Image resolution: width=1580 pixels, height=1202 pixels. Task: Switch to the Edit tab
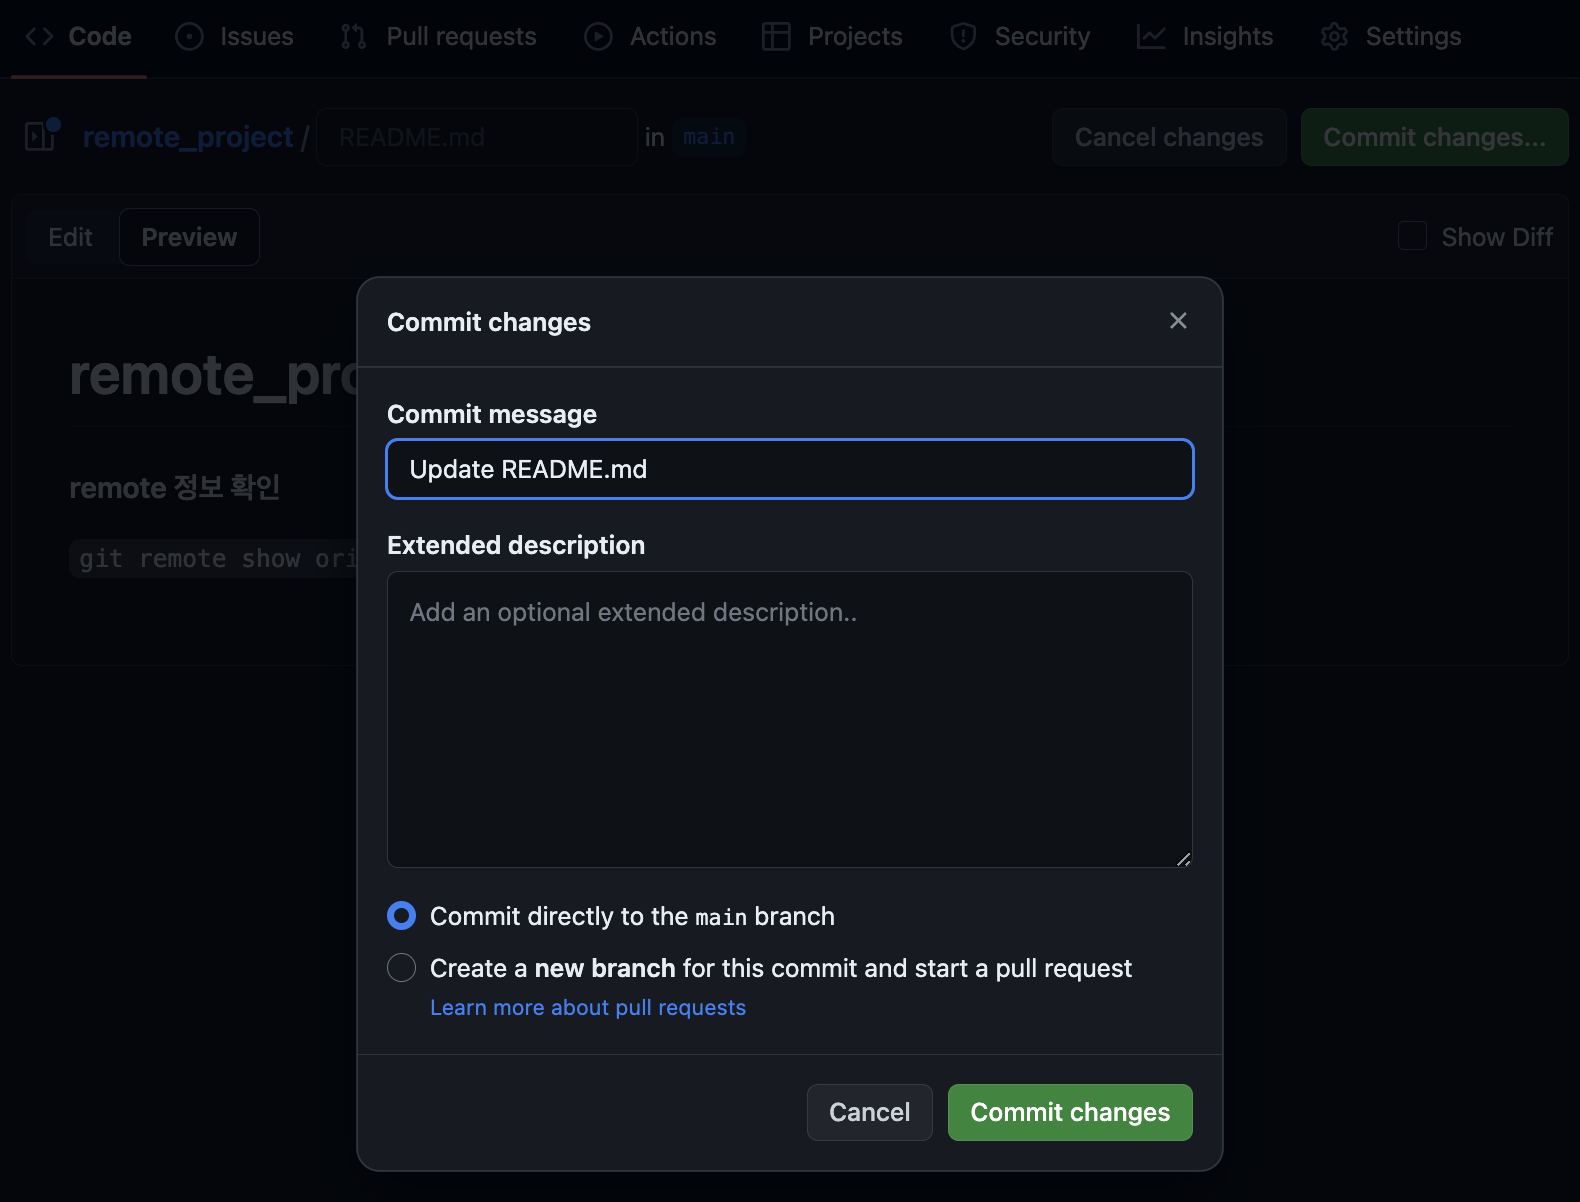click(70, 237)
